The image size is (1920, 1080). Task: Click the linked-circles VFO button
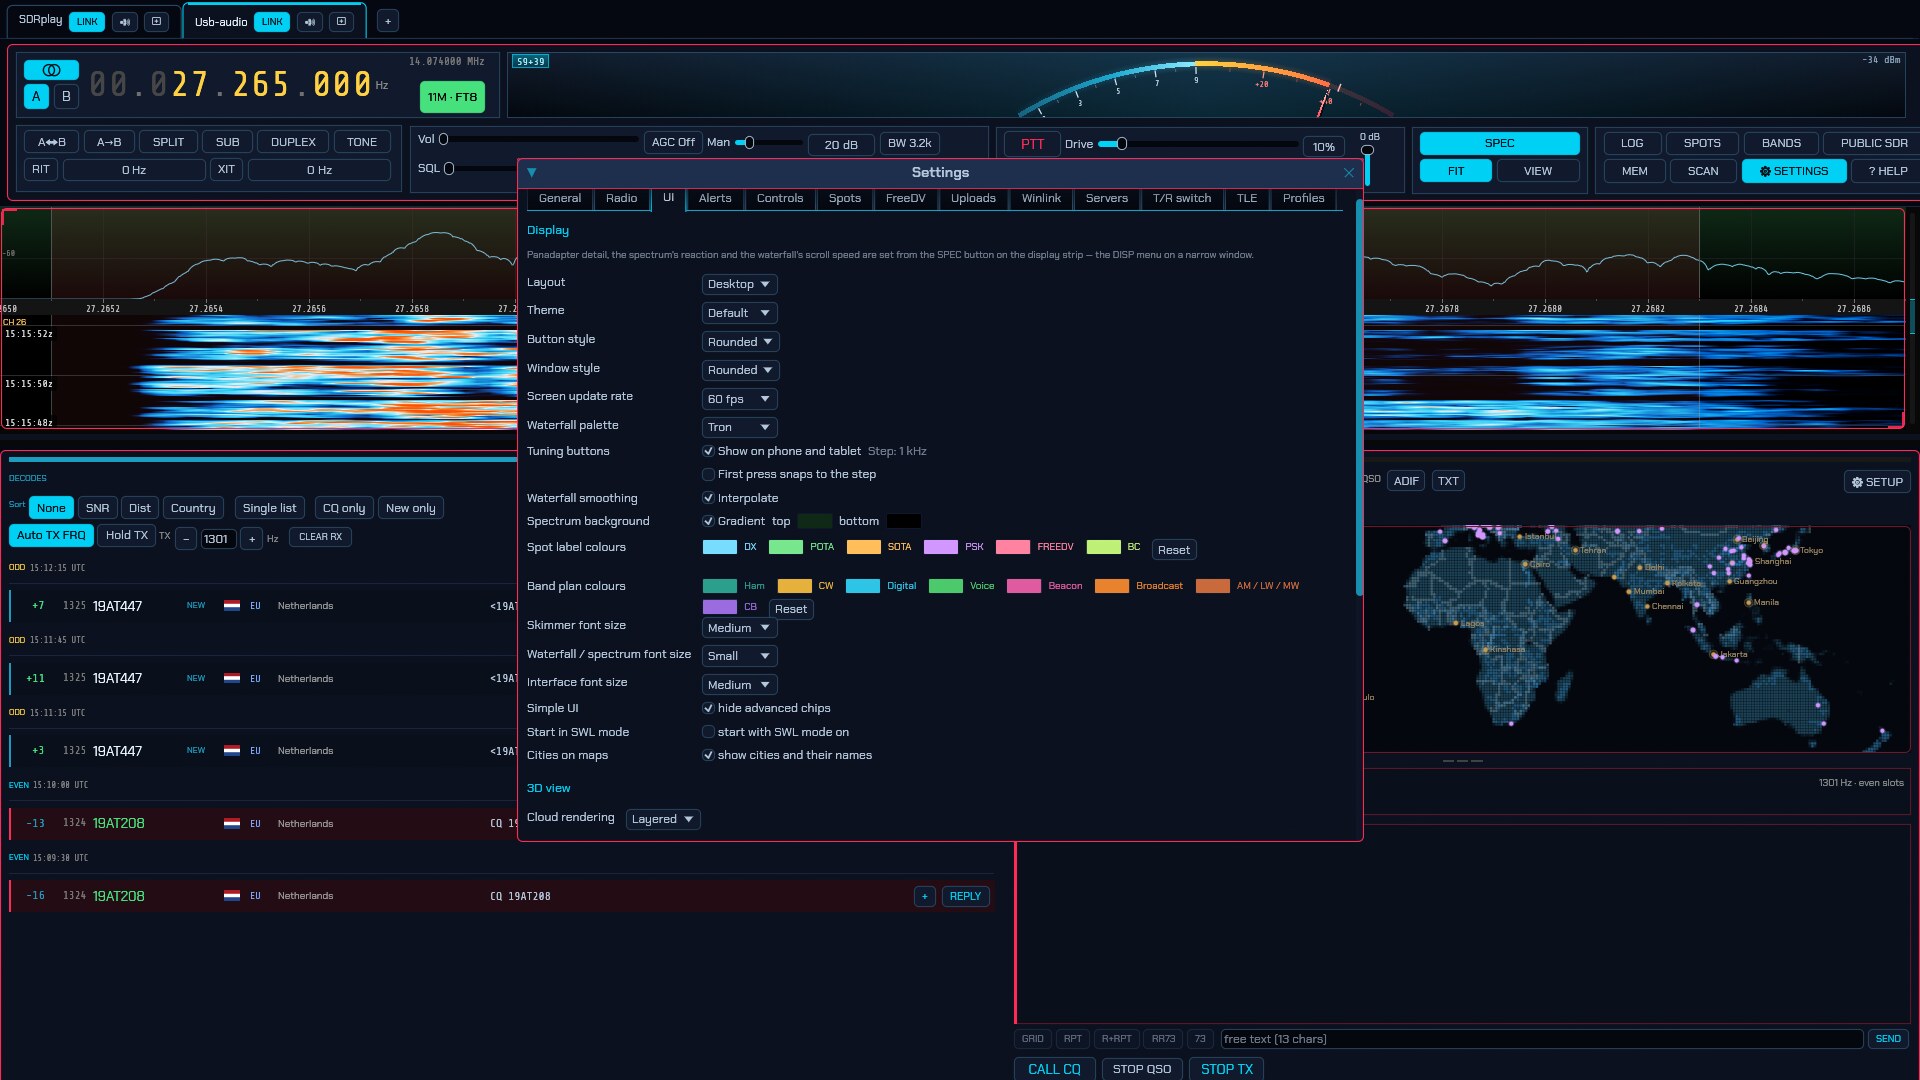pyautogui.click(x=51, y=70)
